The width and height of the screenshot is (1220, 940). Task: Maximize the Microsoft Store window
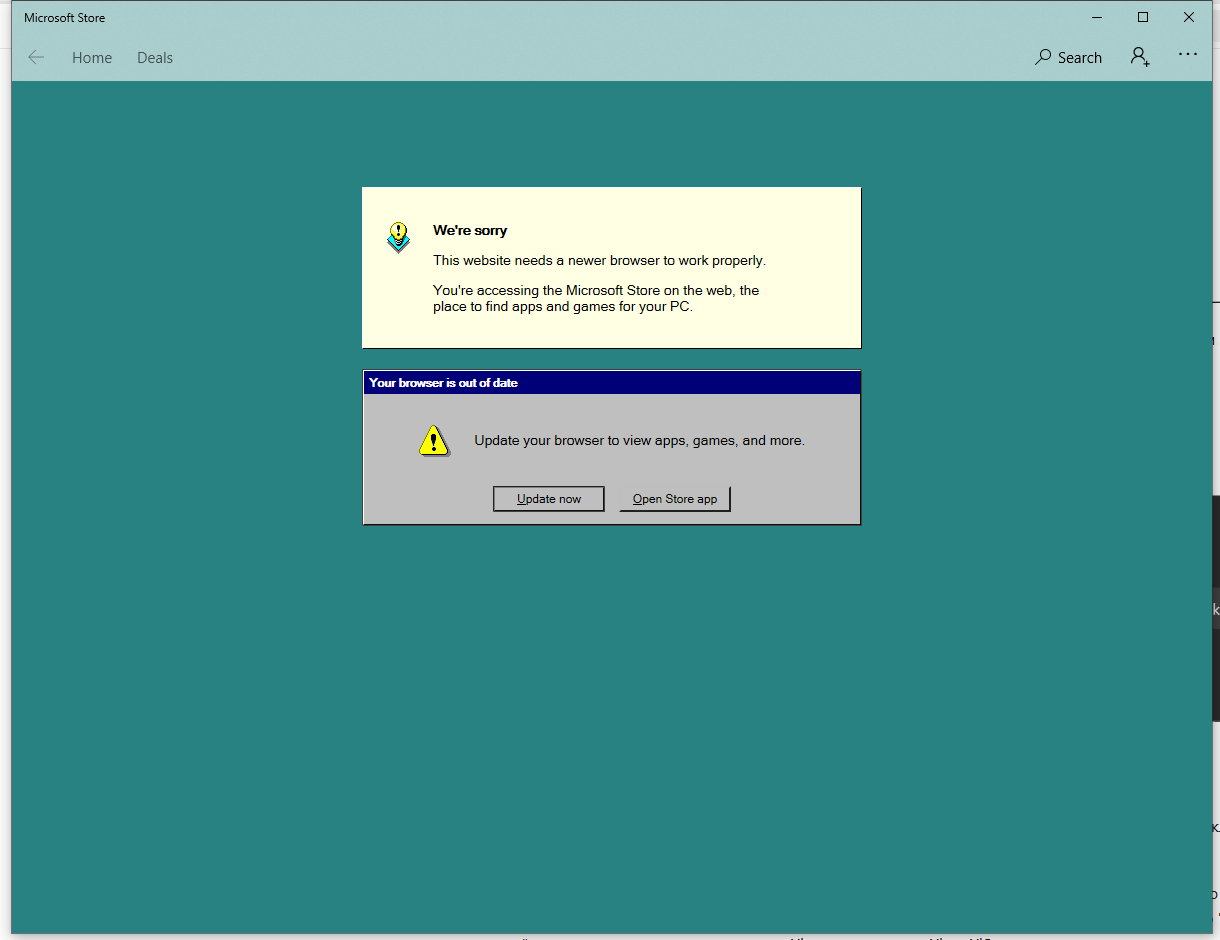pyautogui.click(x=1143, y=18)
